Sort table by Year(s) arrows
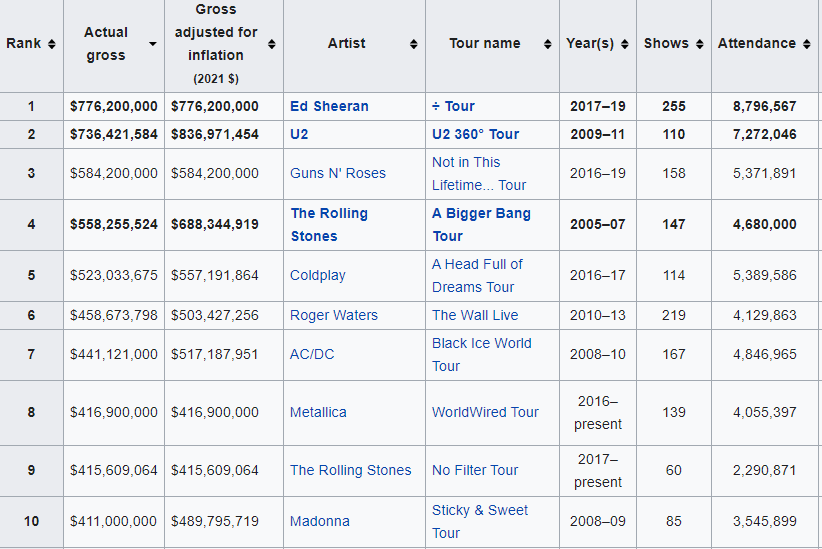 pos(624,44)
